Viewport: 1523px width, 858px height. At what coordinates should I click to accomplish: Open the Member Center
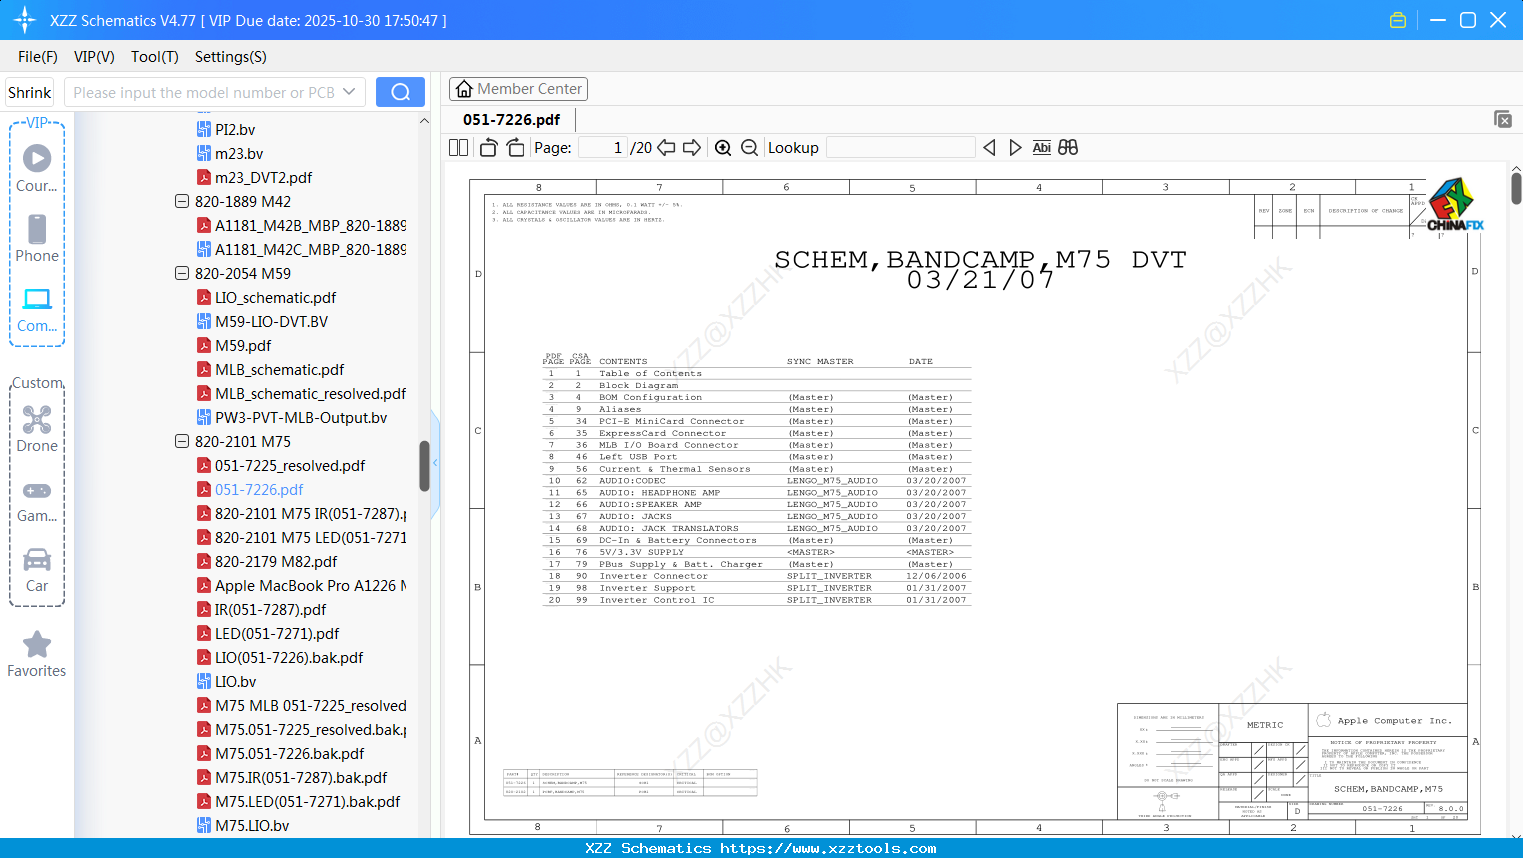[x=518, y=89]
